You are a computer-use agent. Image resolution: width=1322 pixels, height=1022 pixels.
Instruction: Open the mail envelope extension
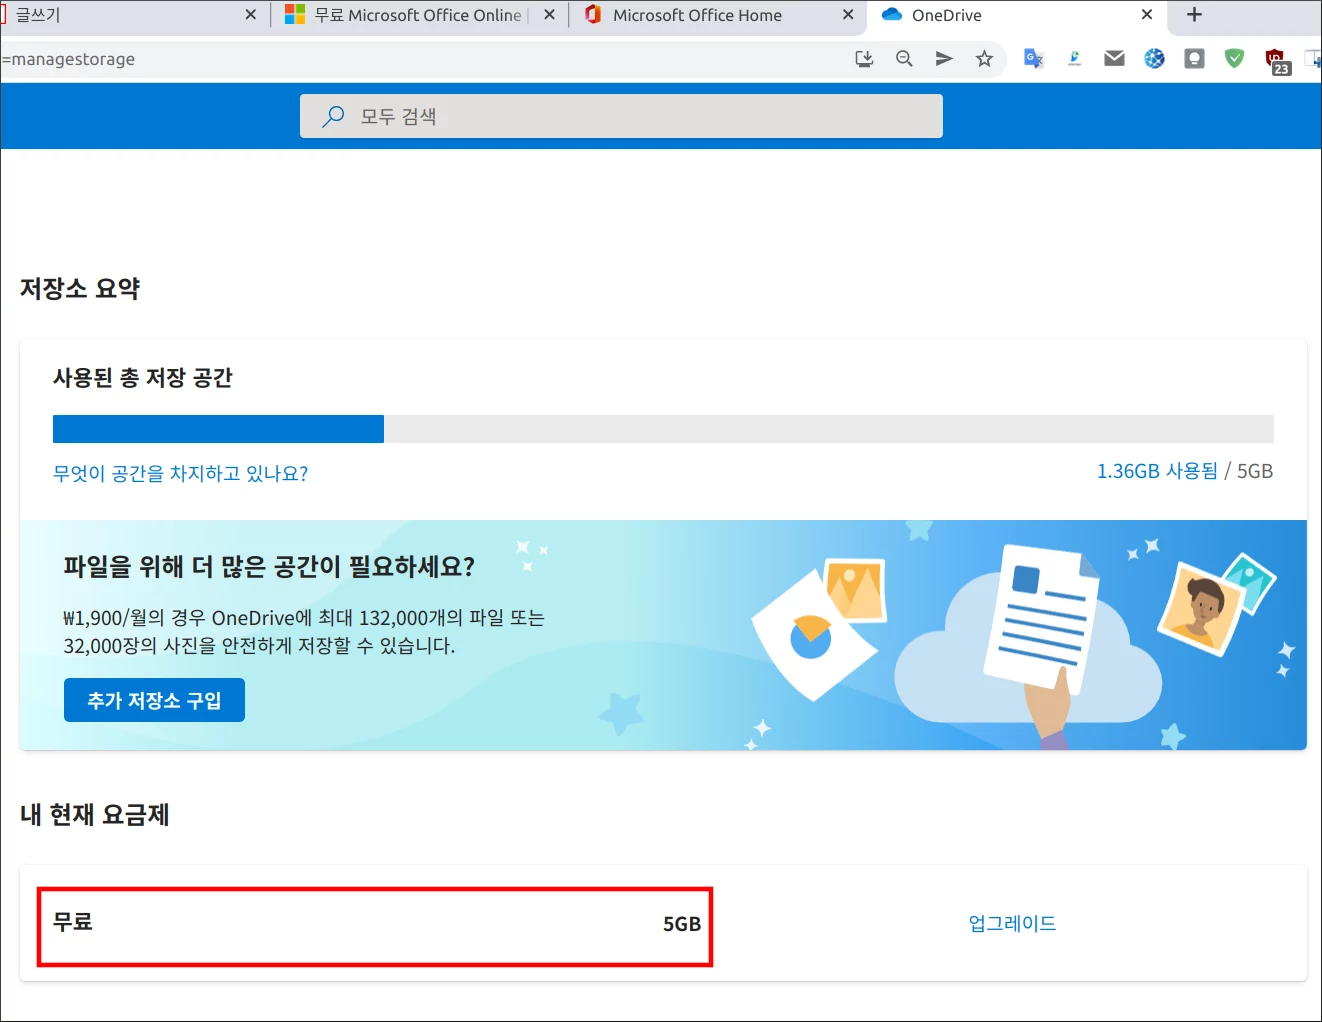pyautogui.click(x=1114, y=59)
